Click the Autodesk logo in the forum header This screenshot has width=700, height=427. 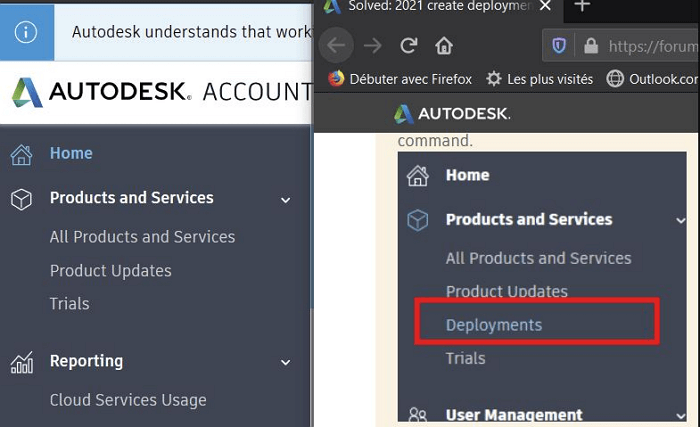pos(452,114)
